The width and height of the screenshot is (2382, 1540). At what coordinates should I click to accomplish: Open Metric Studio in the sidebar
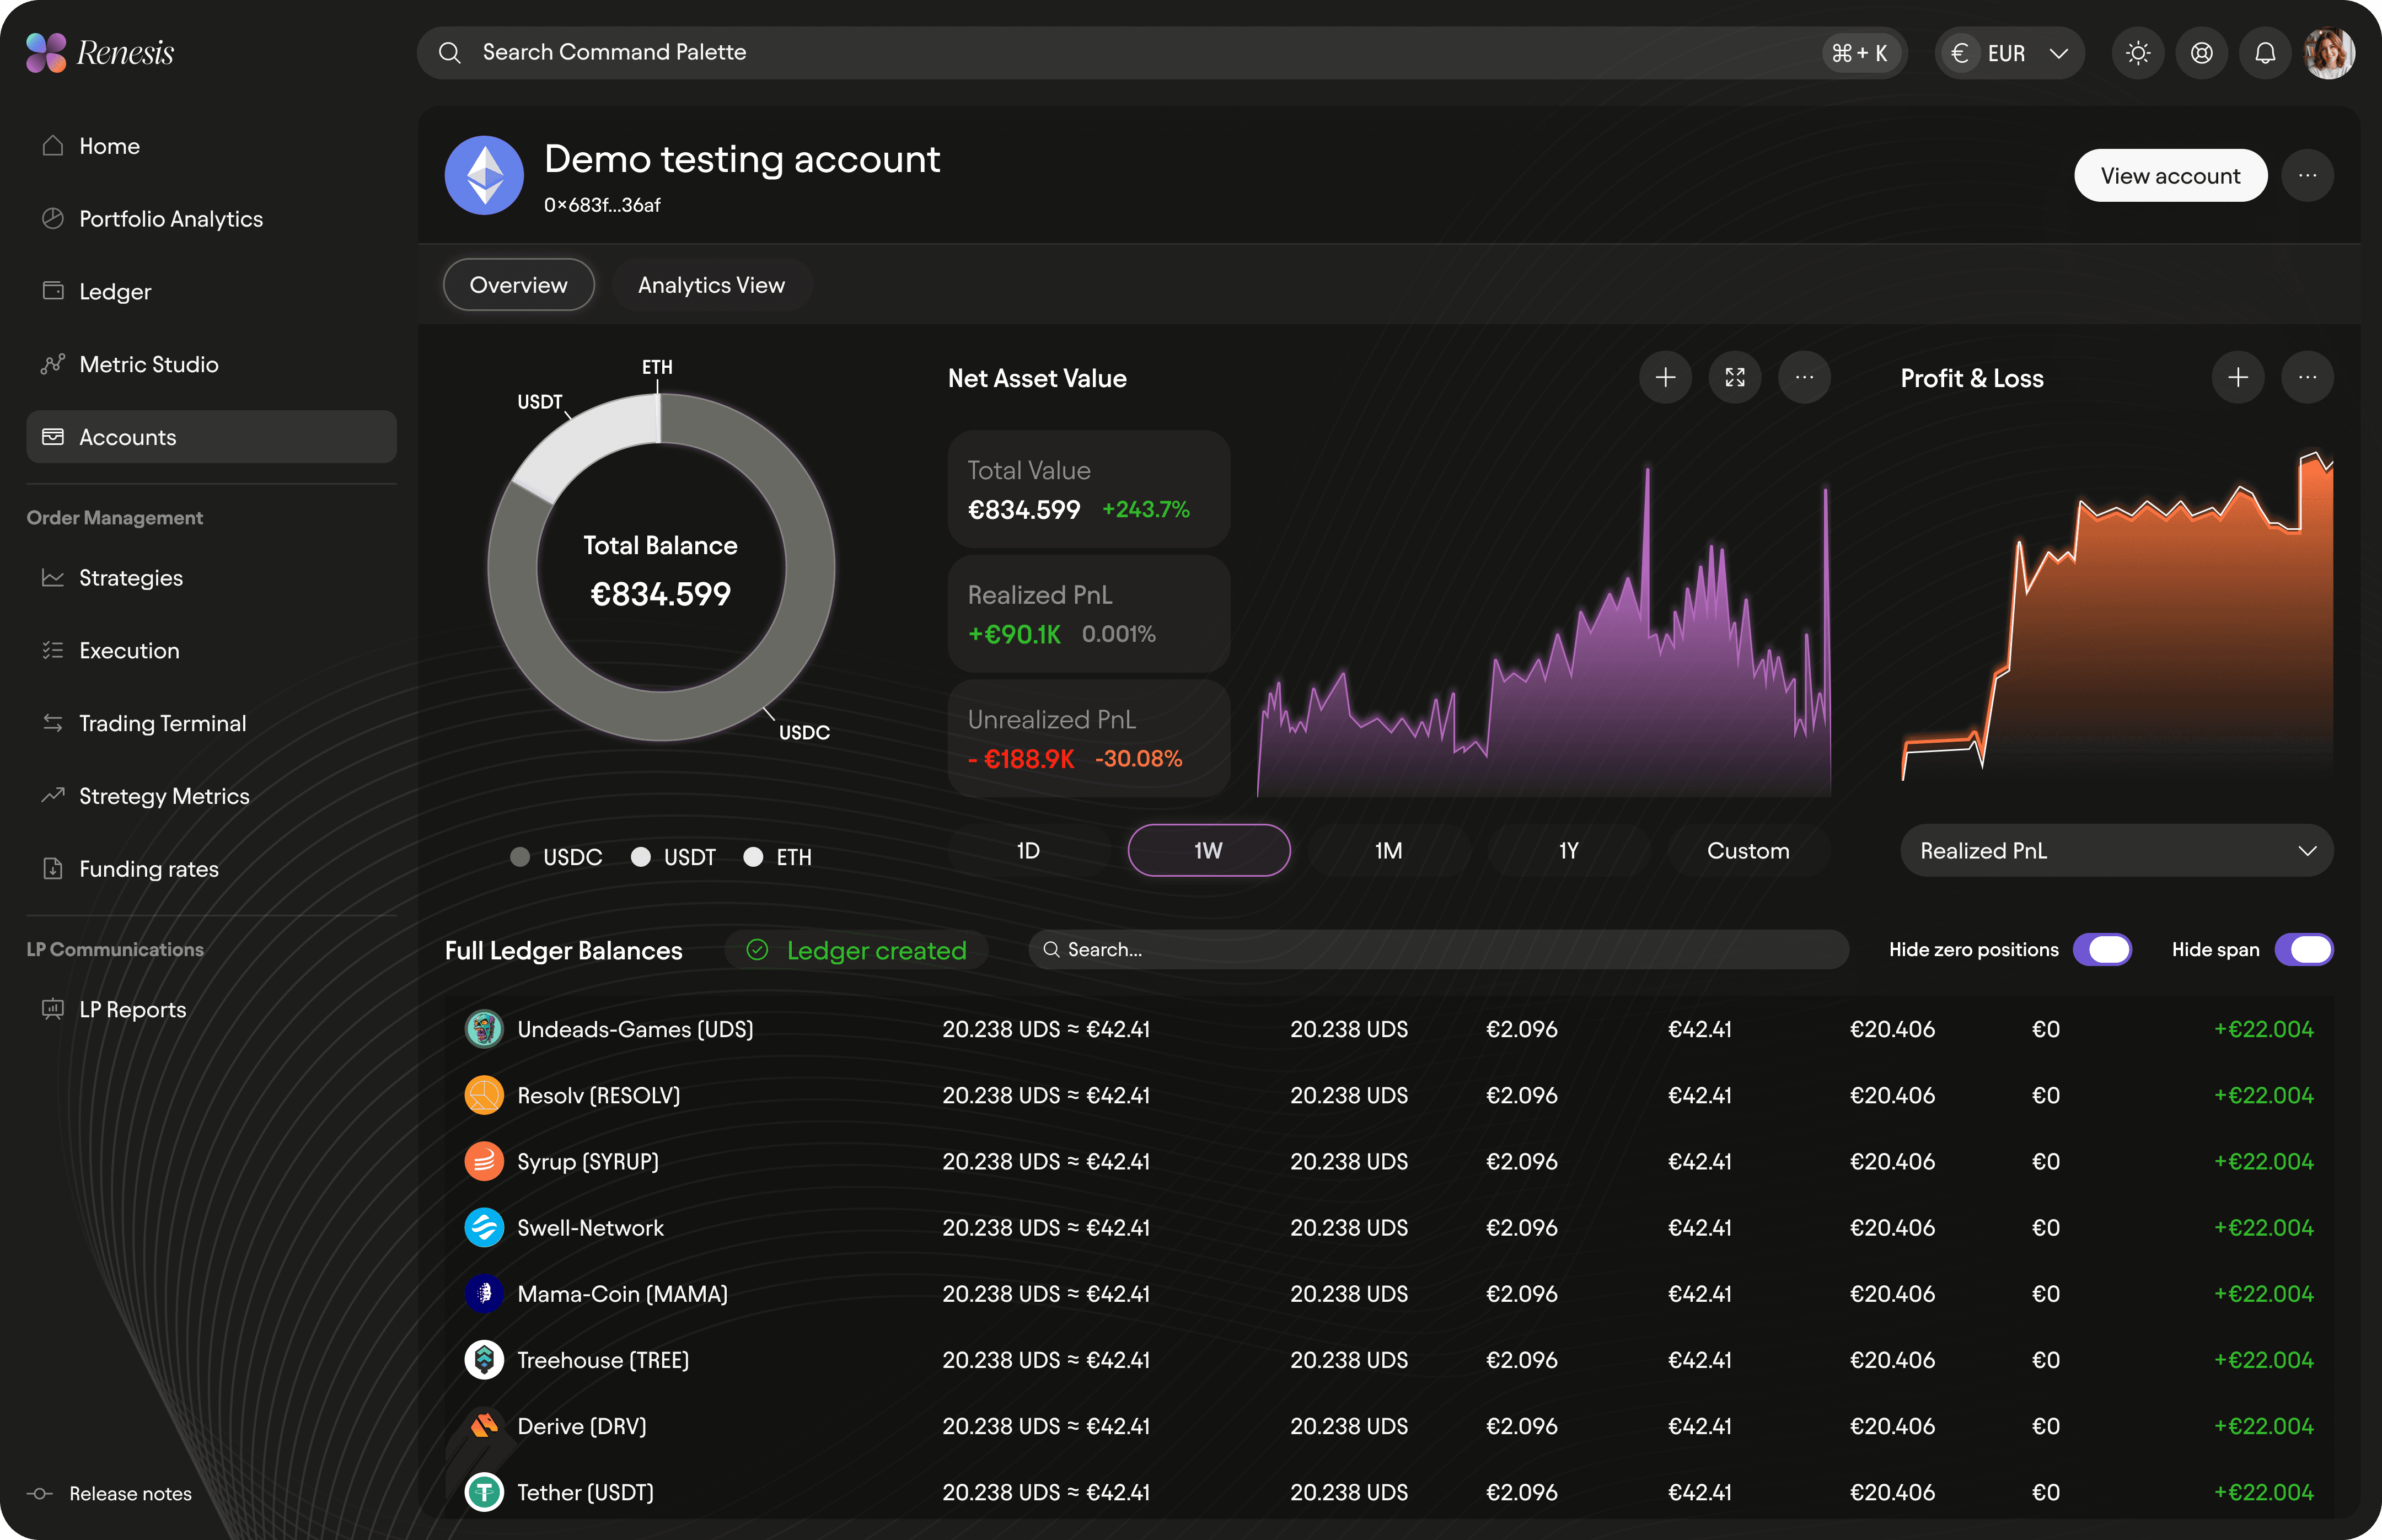[148, 364]
